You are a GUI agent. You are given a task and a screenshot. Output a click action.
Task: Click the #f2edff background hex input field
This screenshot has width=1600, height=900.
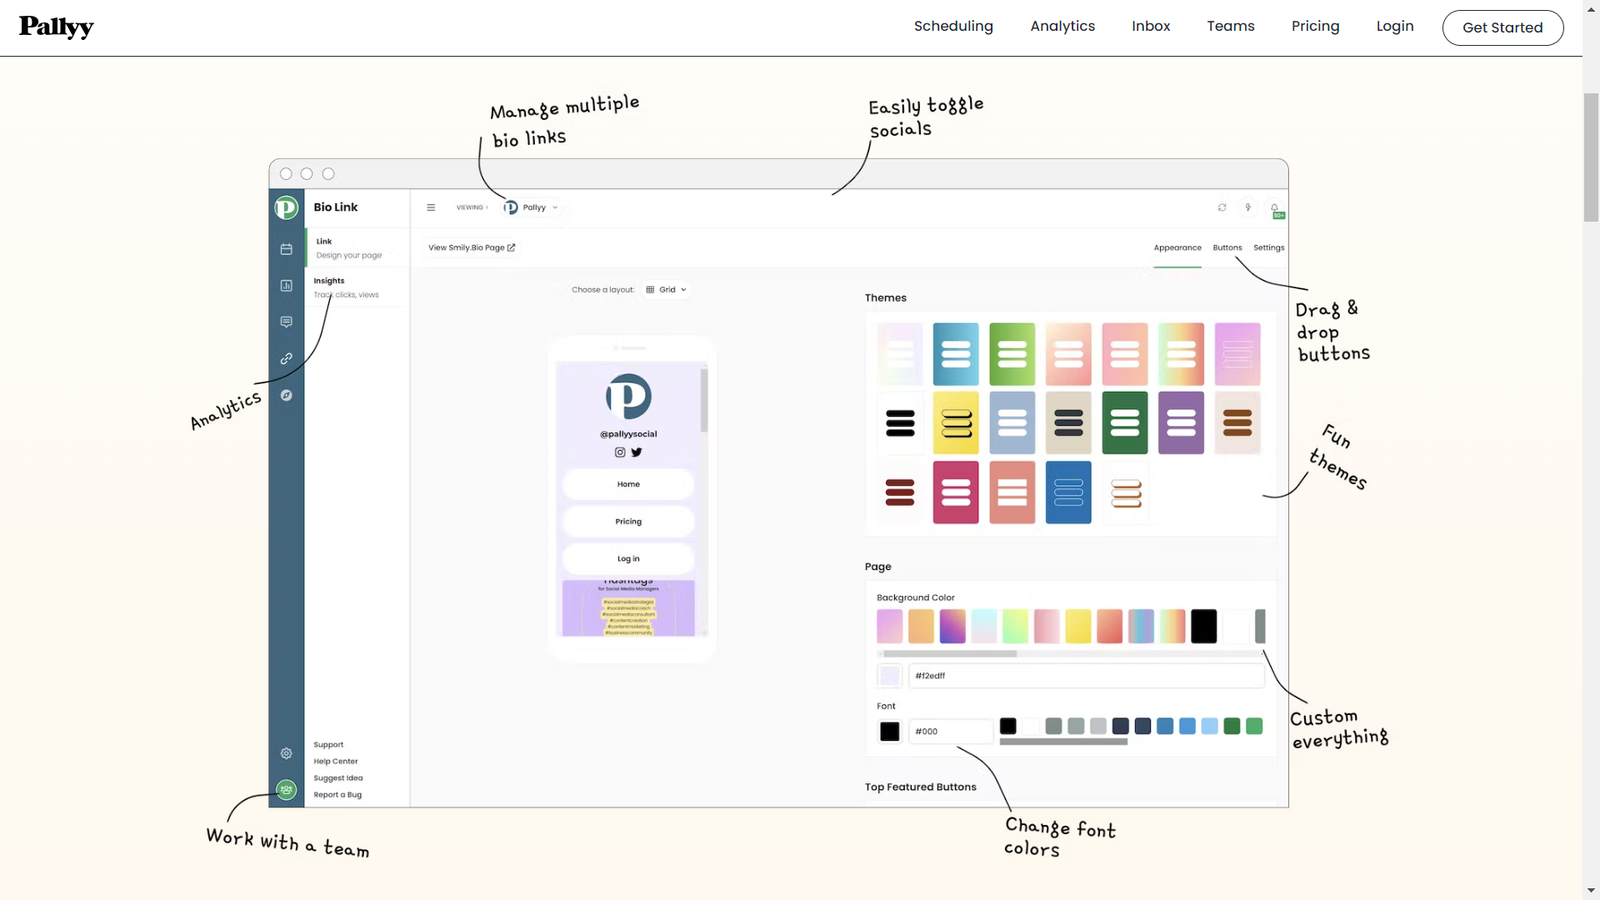pyautogui.click(x=1086, y=676)
